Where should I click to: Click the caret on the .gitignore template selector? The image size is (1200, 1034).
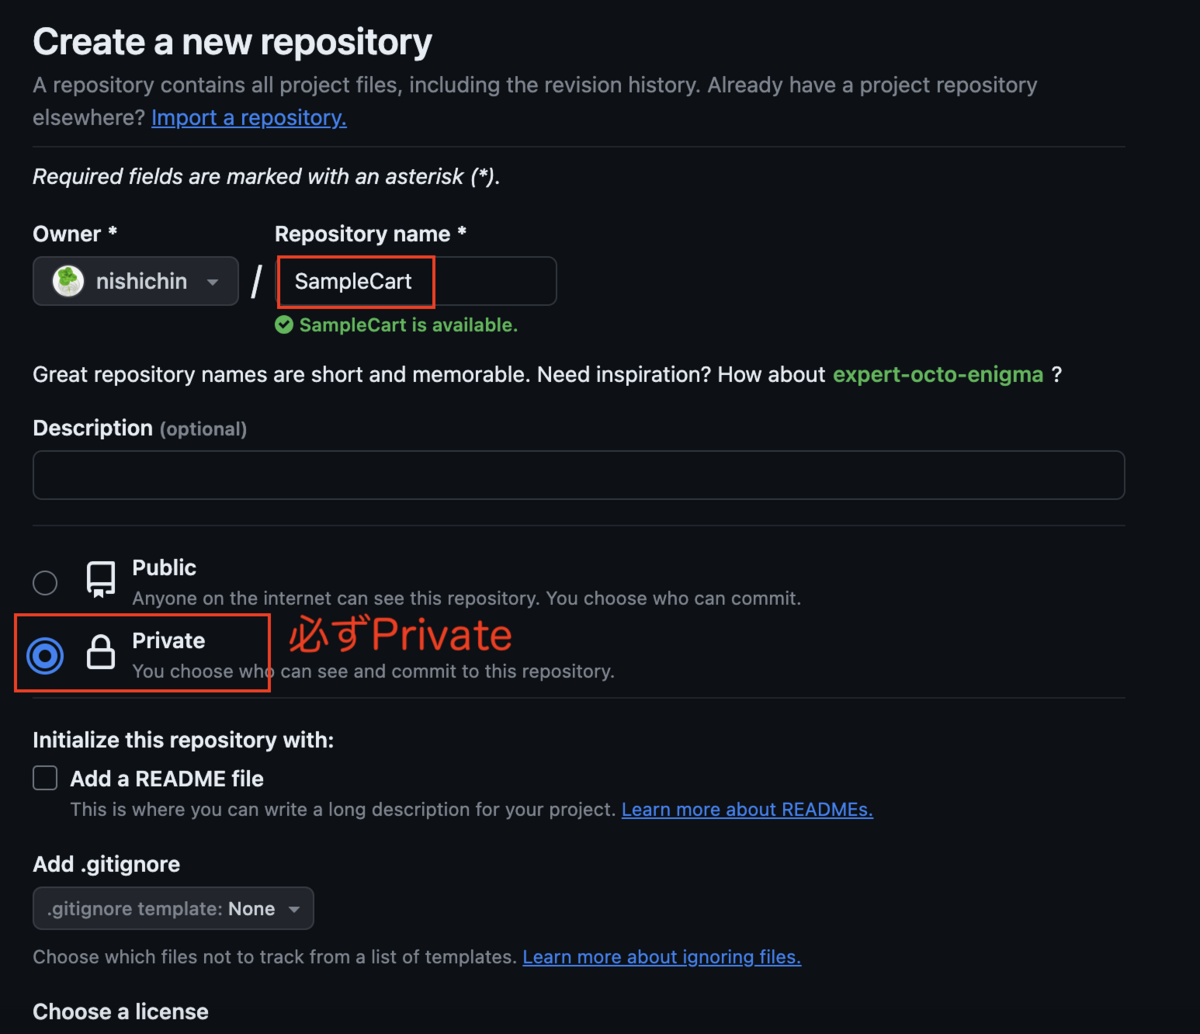pyautogui.click(x=294, y=909)
